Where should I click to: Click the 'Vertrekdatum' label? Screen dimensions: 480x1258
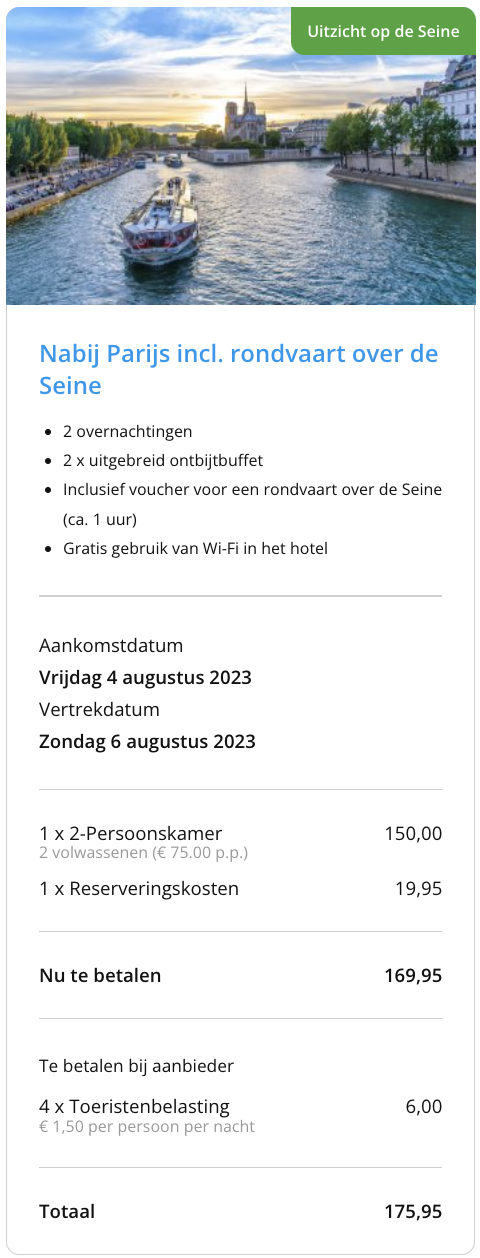(99, 709)
